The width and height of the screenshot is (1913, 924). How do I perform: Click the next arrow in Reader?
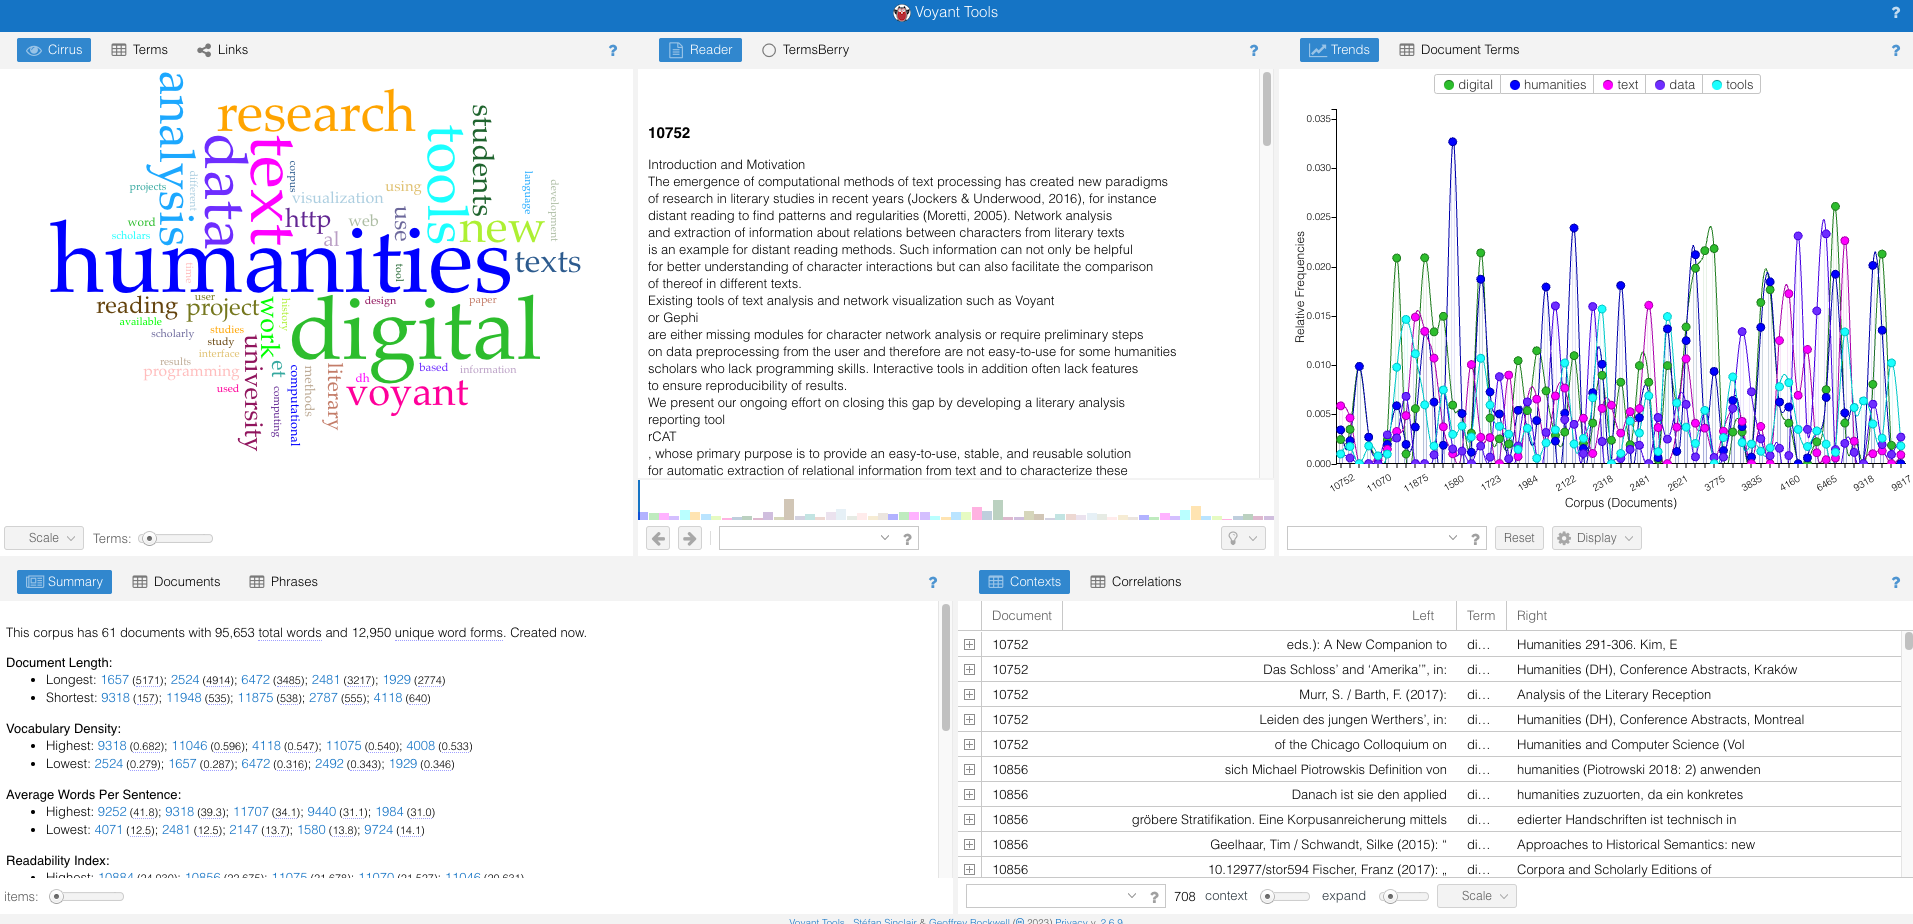click(690, 538)
